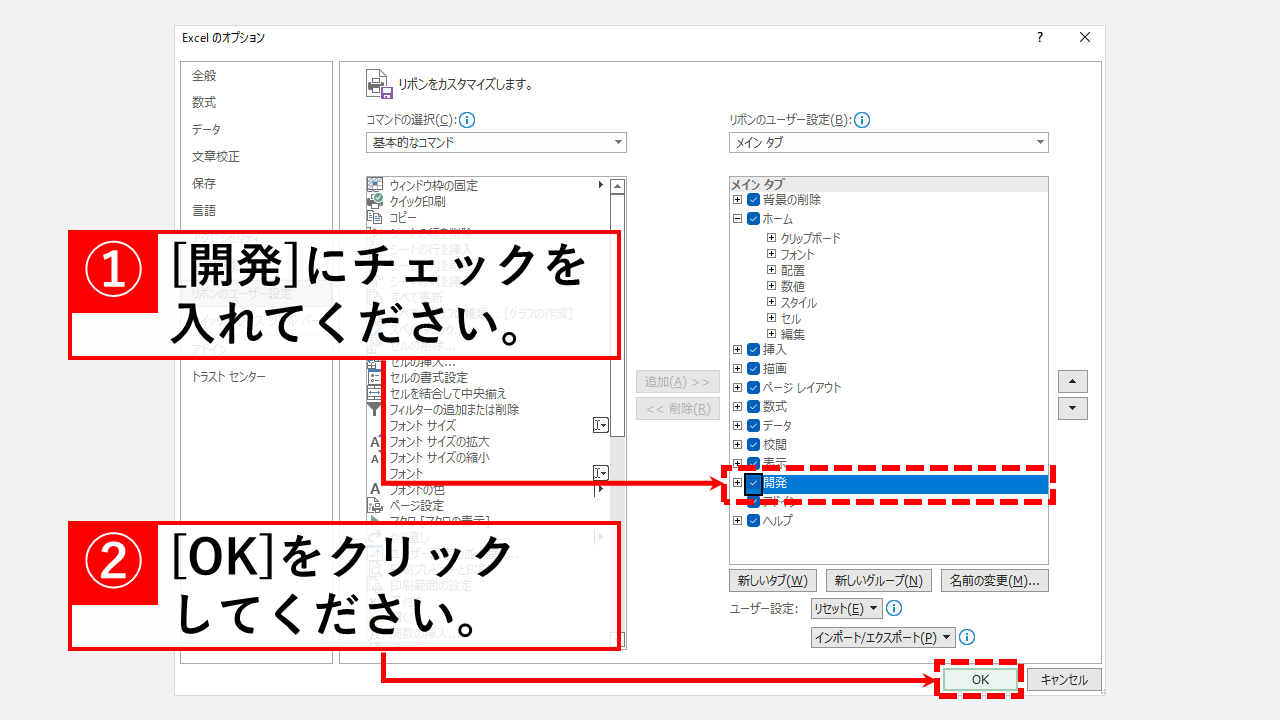Click the combo box indicator on フォント サイズ row

[x=600, y=425]
